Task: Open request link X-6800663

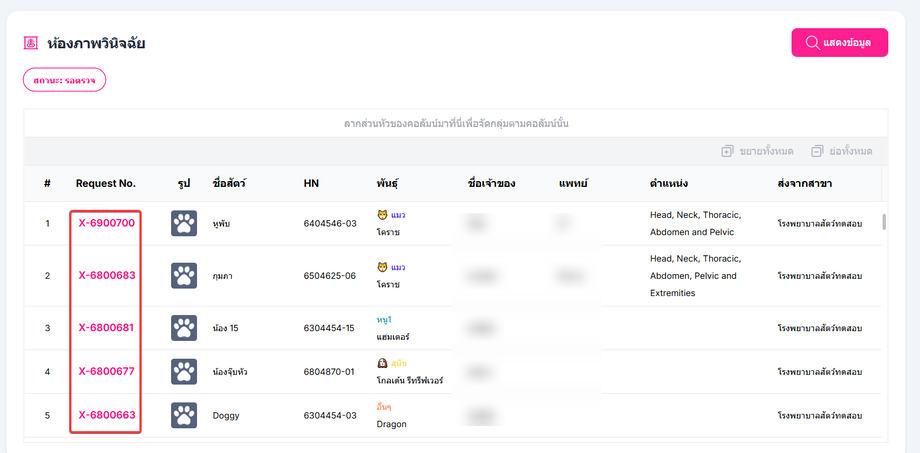Action: pyautogui.click(x=106, y=415)
